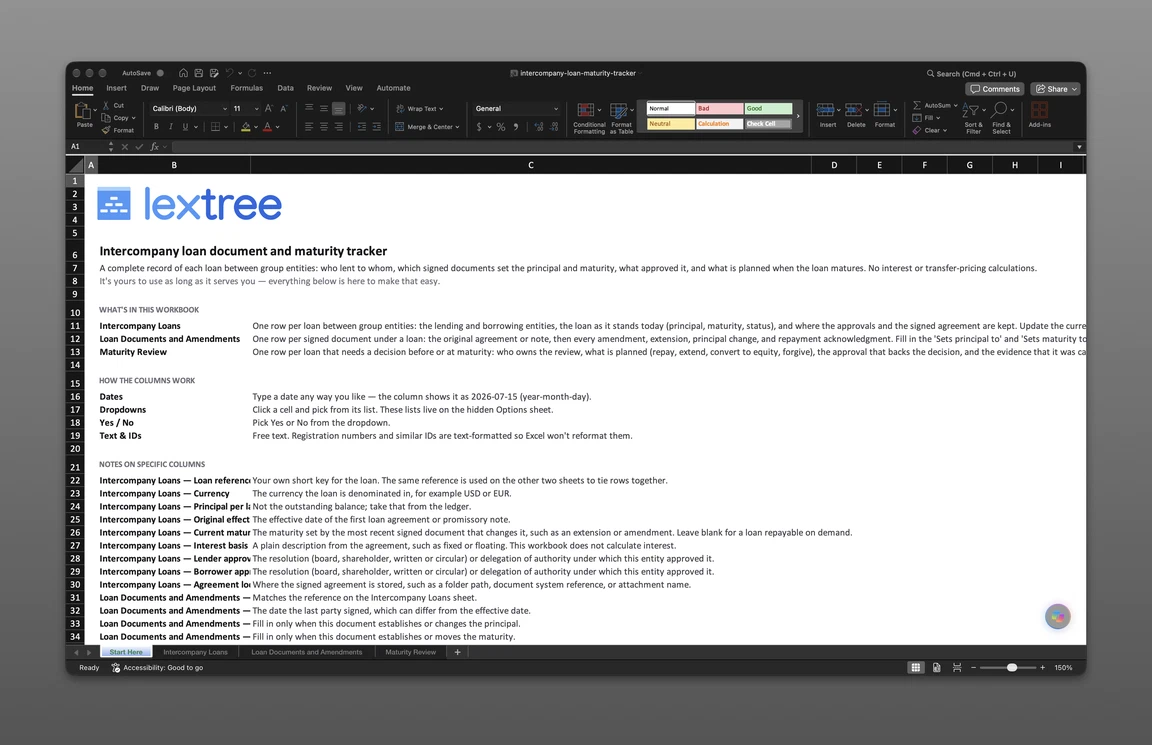Screen dimensions: 1152x745
Task: Click the Cut scissors icon
Action: coord(106,106)
